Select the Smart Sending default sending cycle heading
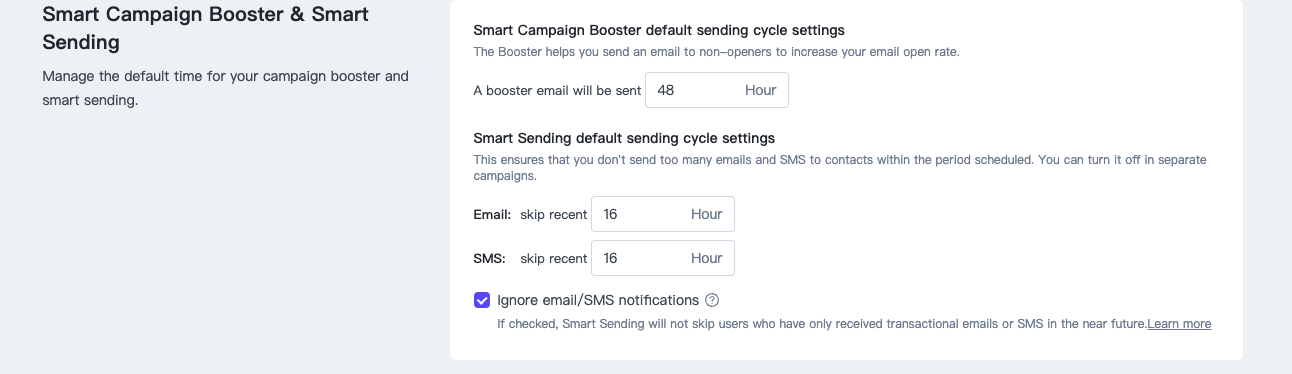The width and height of the screenshot is (1292, 374). (x=624, y=138)
